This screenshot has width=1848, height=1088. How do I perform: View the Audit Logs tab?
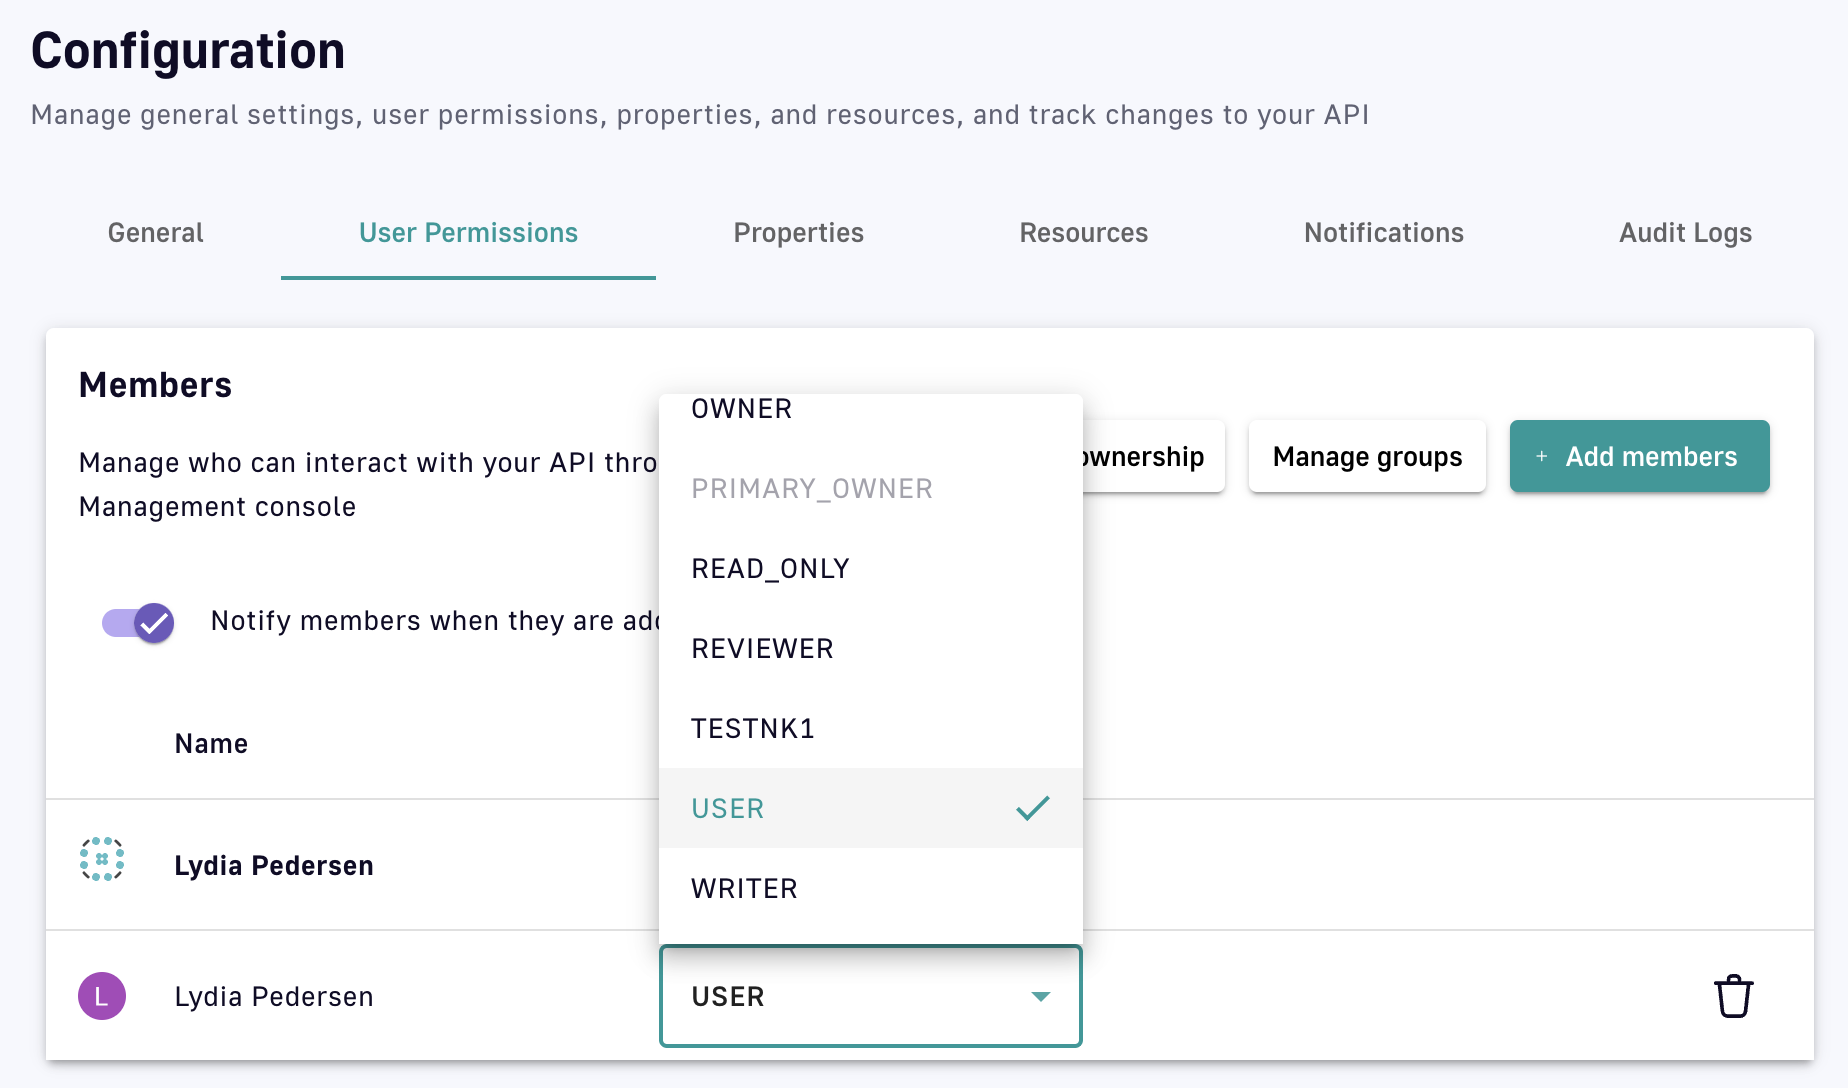(x=1685, y=233)
